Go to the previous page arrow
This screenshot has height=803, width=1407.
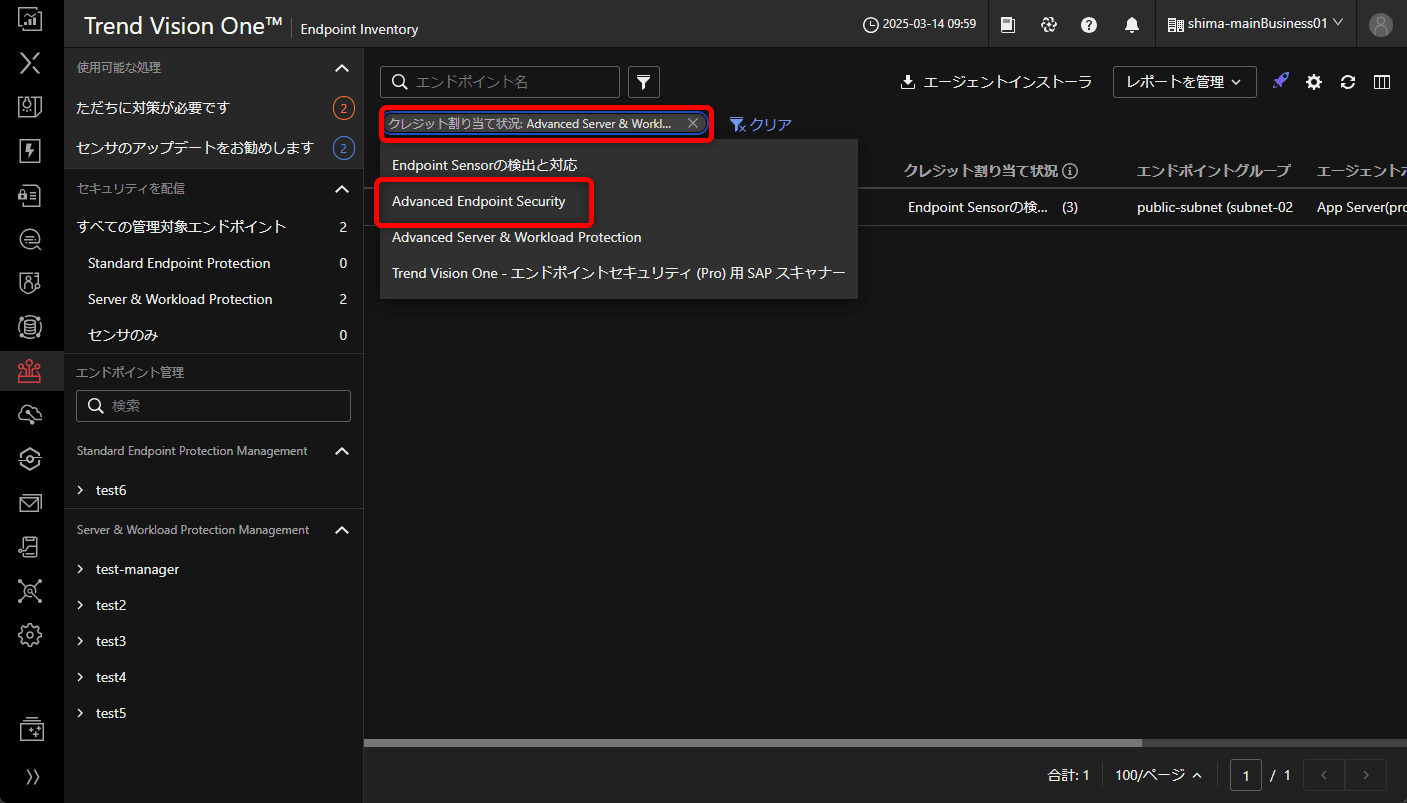1326,775
